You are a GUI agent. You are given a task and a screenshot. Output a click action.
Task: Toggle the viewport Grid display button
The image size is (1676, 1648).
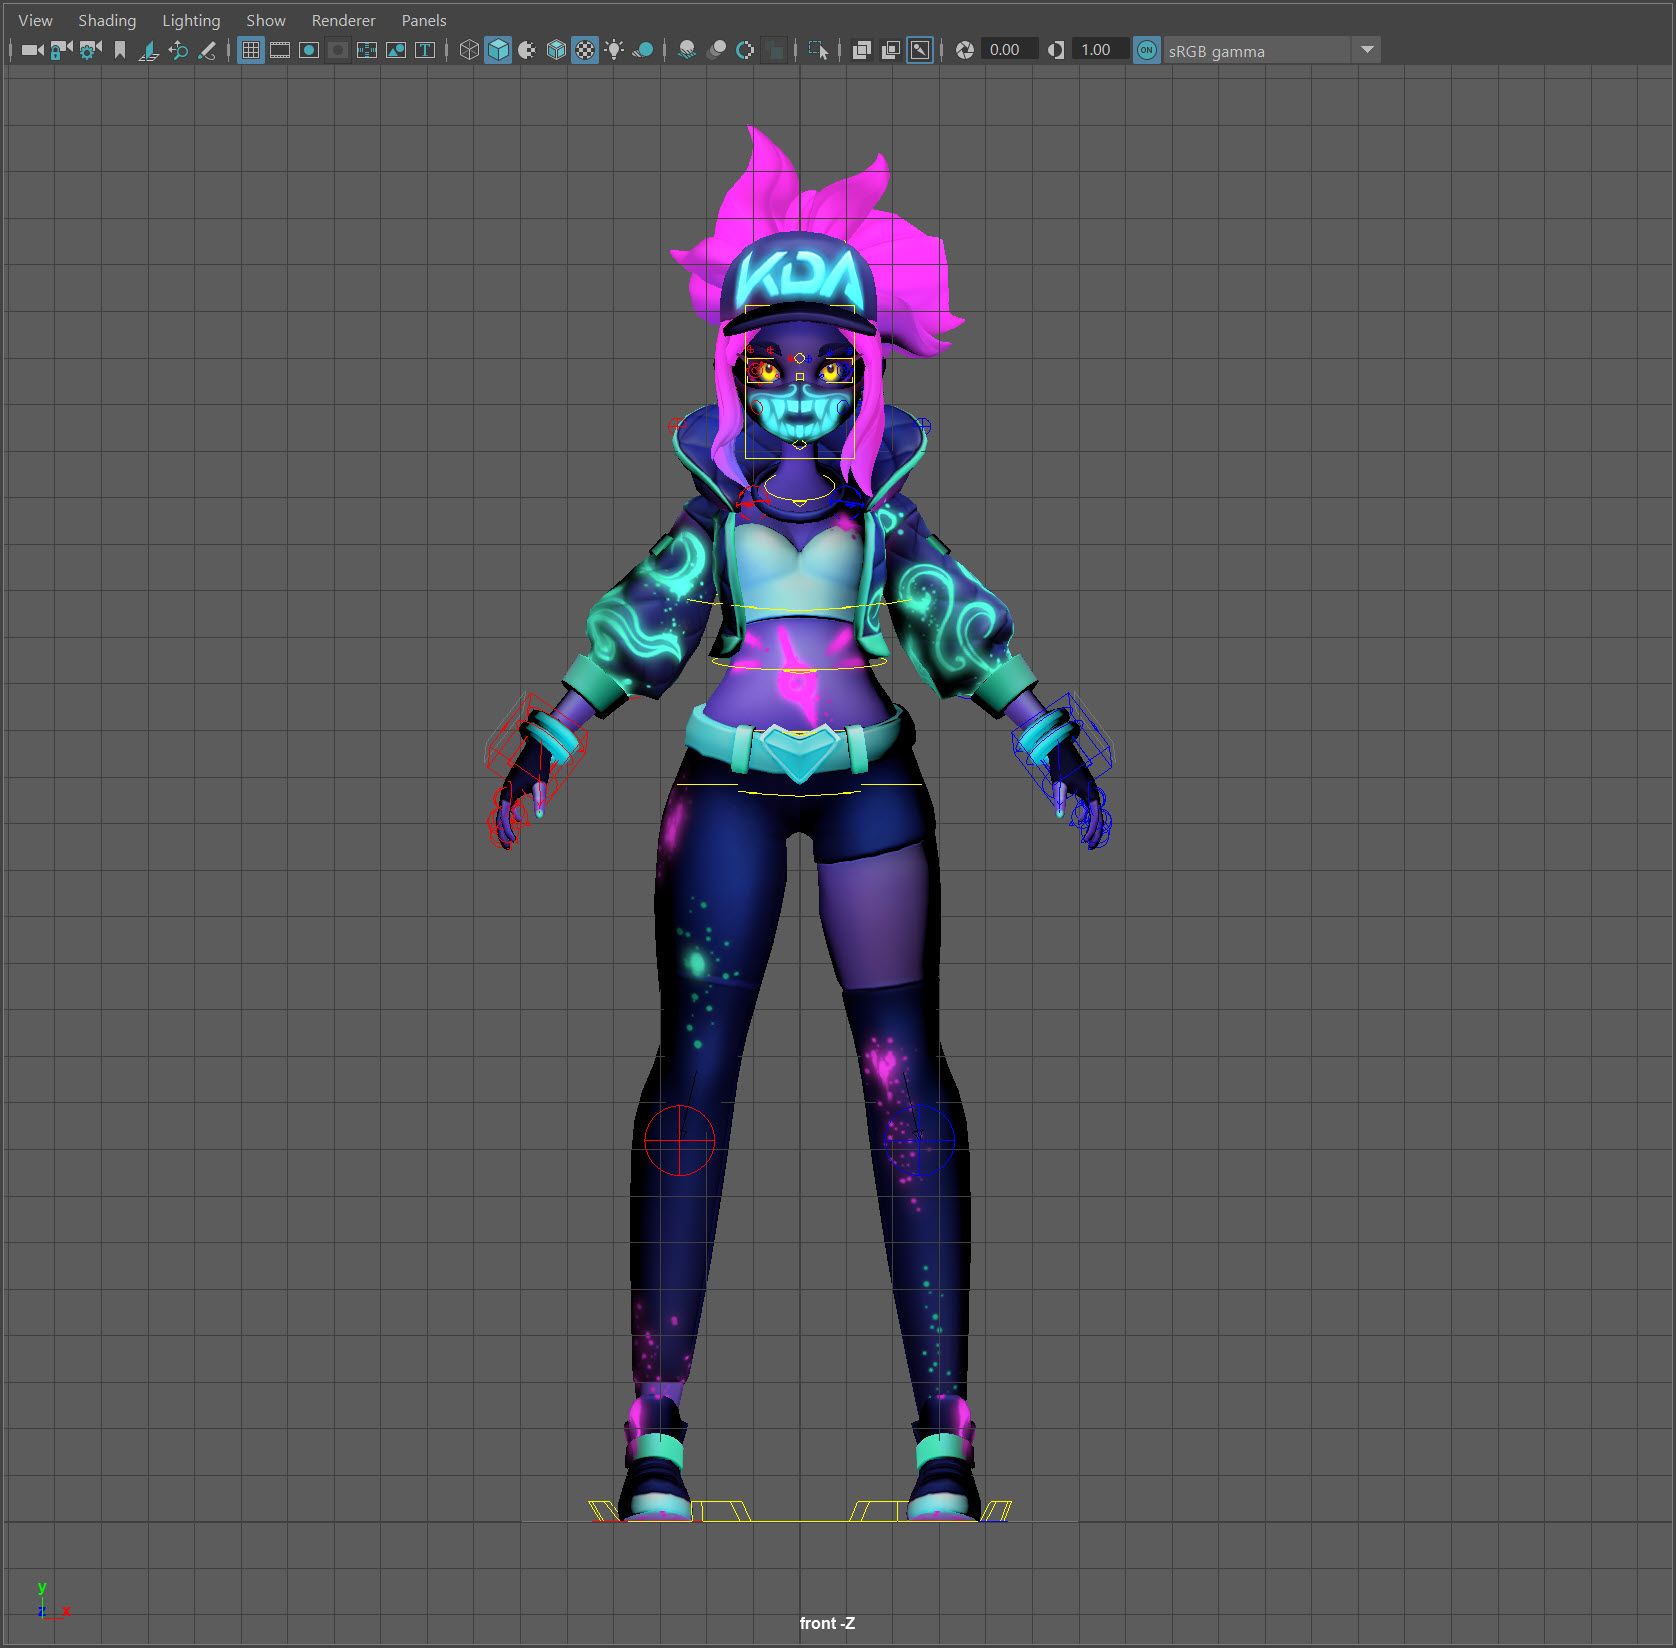pos(251,50)
